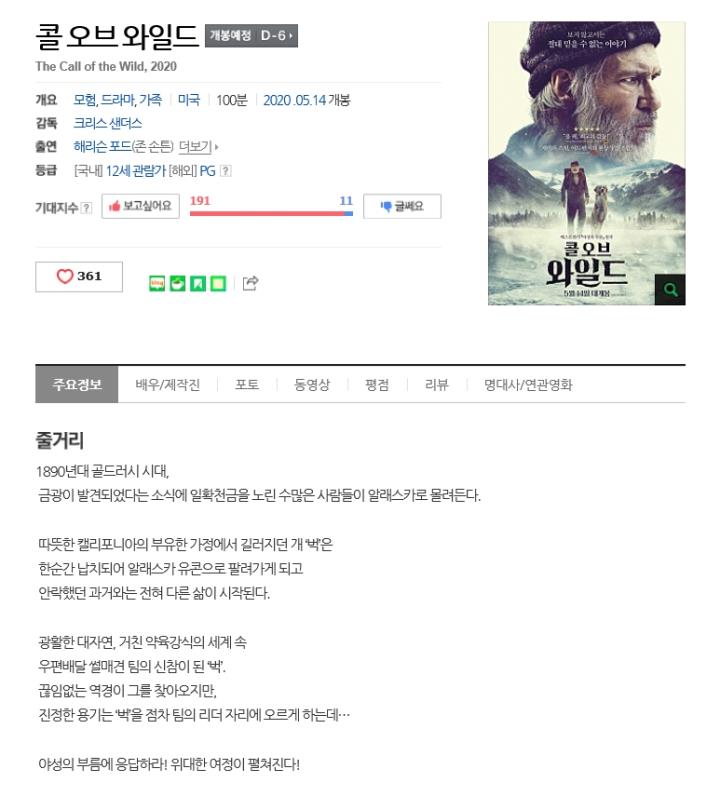Image resolution: width=720 pixels, height=796 pixels.
Task: Open the help icon next to 기대지수
Action: click(87, 208)
